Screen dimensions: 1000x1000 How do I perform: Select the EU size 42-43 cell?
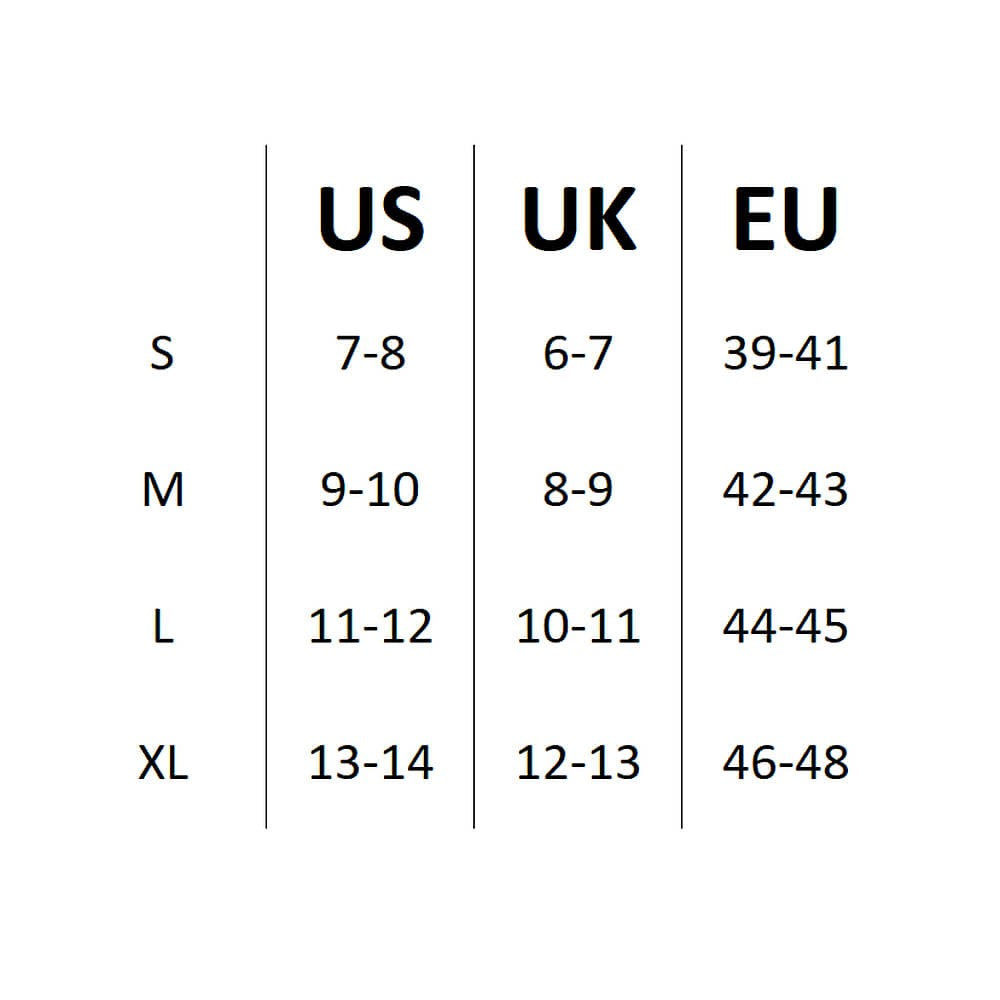click(x=785, y=490)
